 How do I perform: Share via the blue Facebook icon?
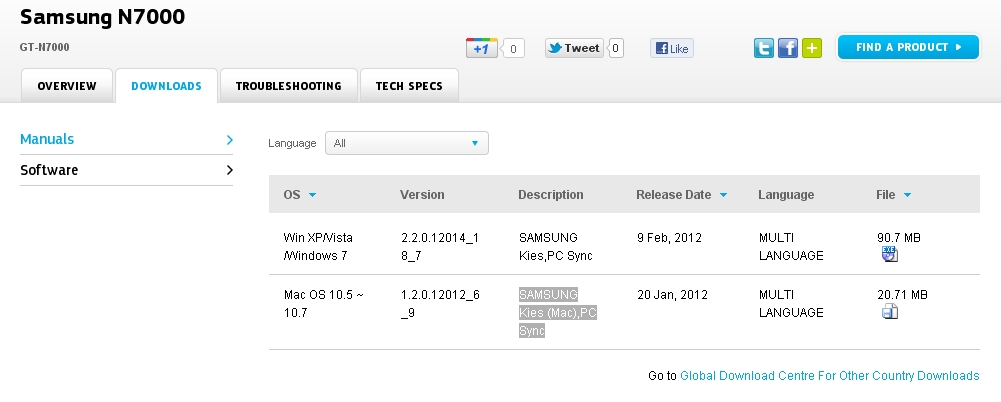point(788,48)
